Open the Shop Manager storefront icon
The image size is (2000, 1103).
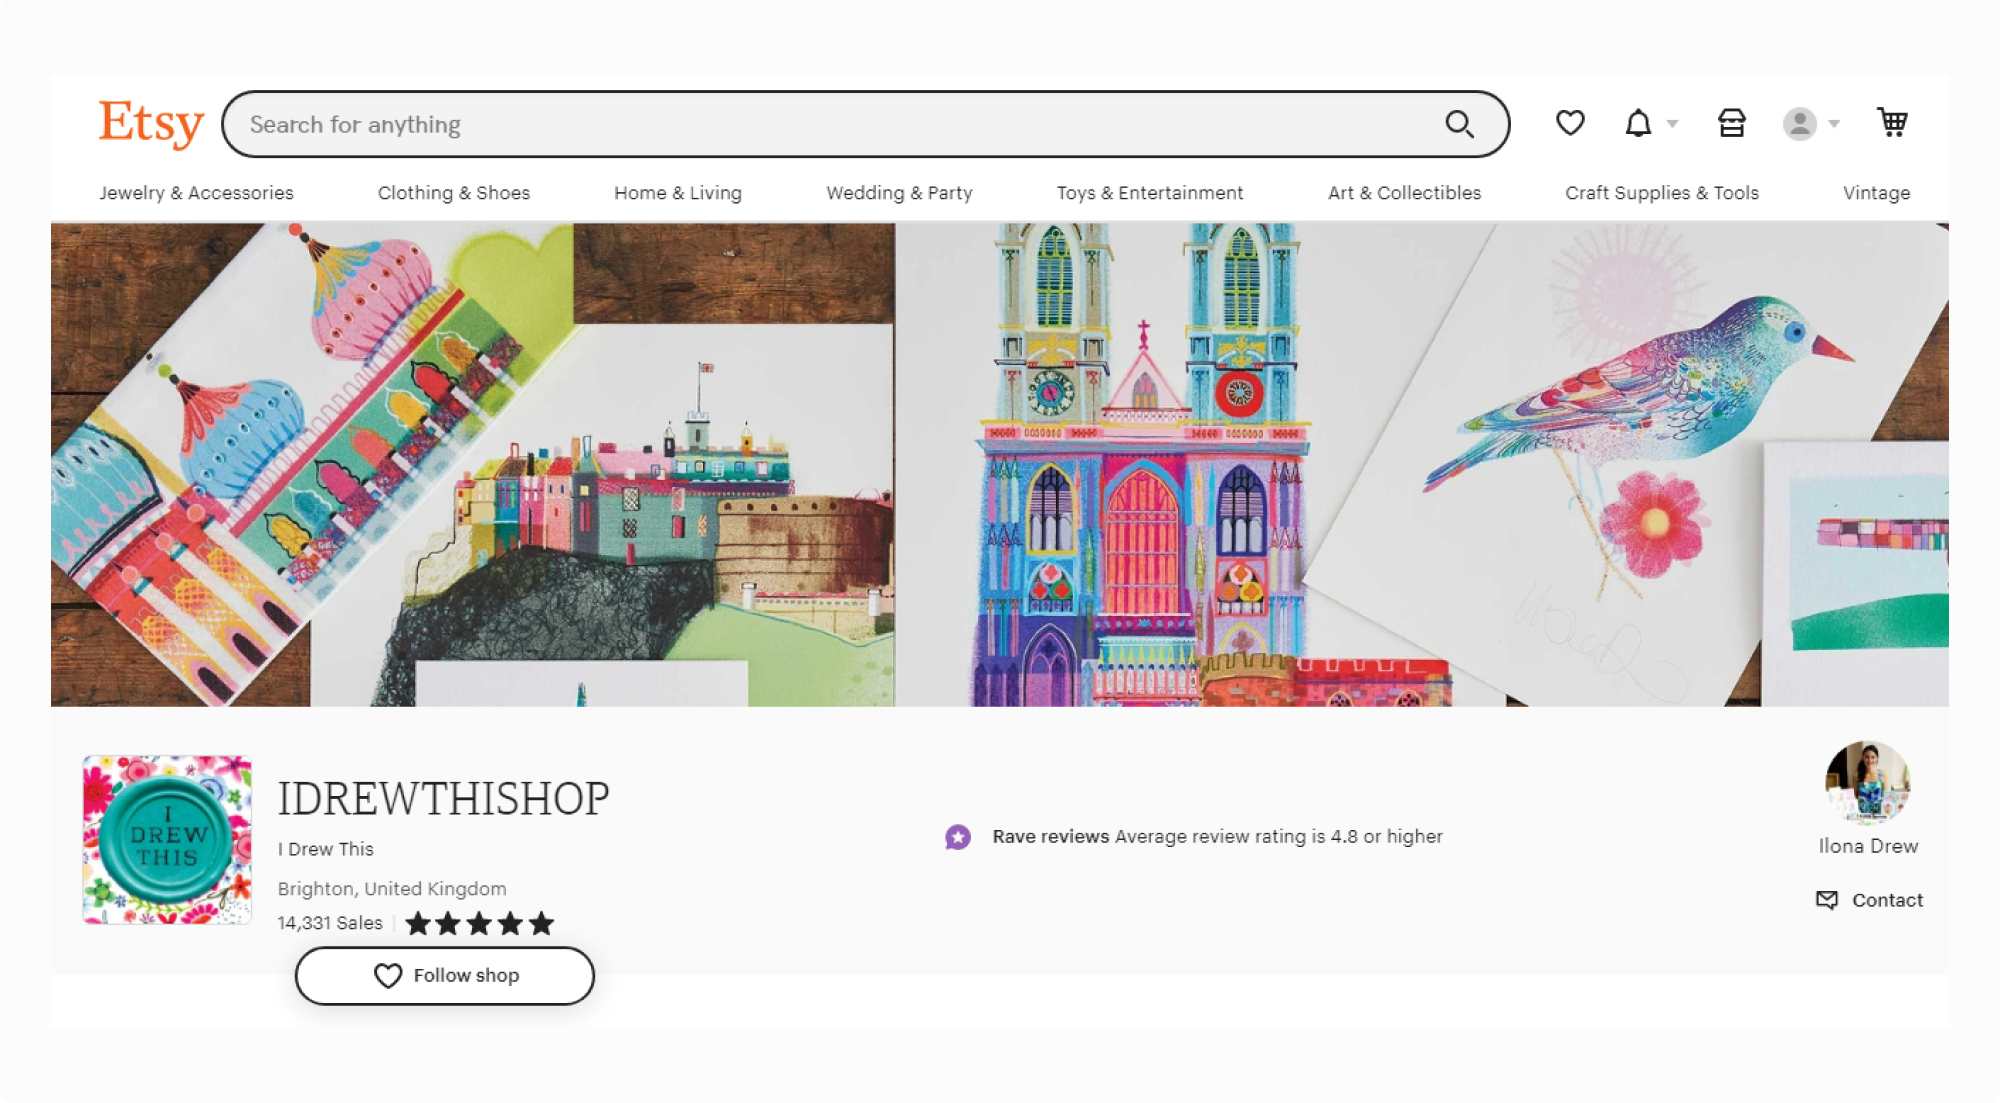(x=1732, y=123)
